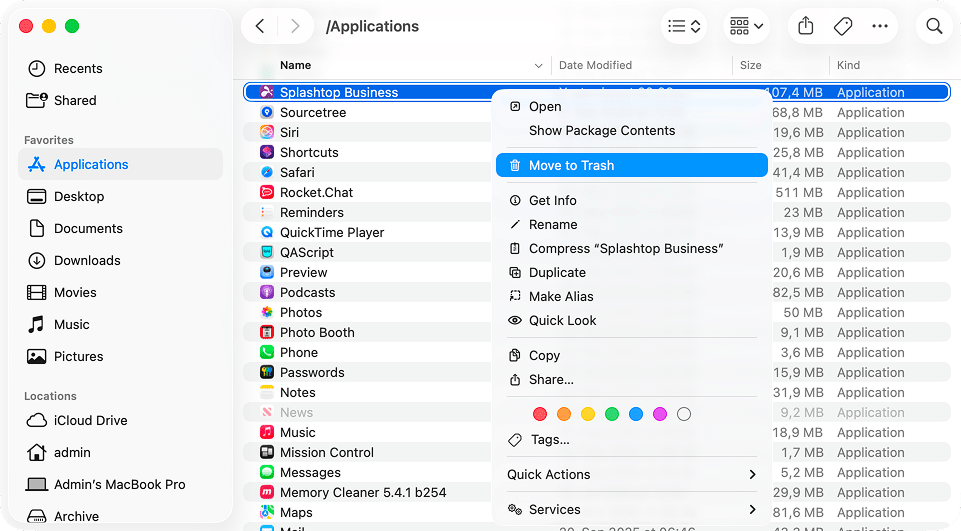Expand the Services submenu

tap(632, 509)
